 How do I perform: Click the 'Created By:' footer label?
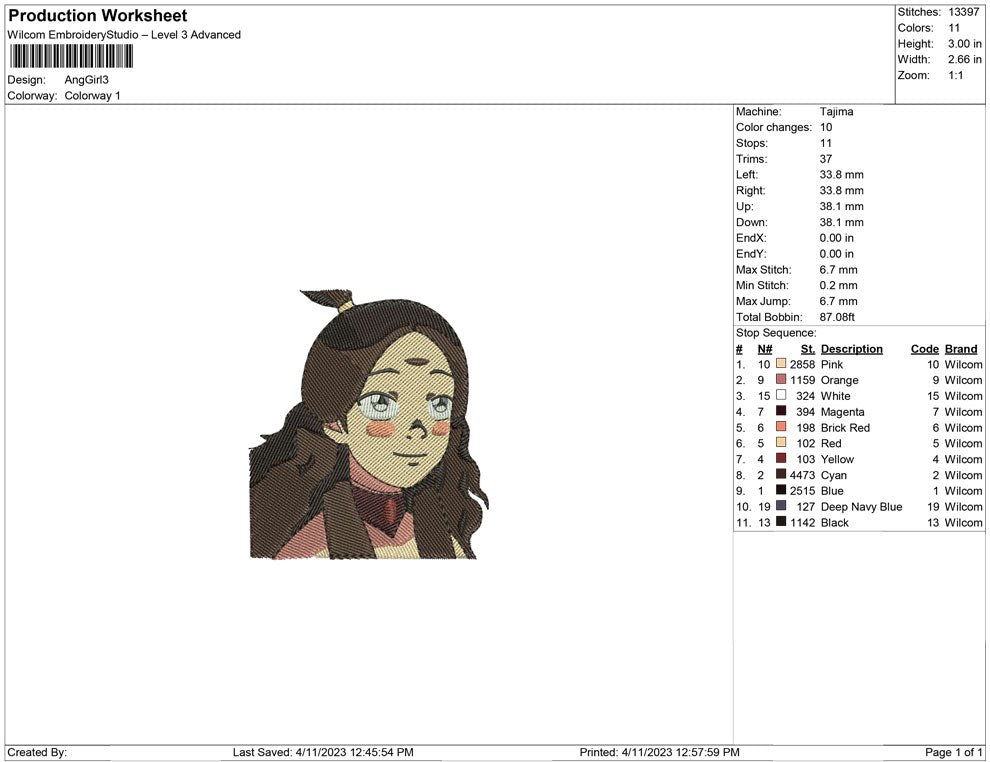click(x=37, y=752)
